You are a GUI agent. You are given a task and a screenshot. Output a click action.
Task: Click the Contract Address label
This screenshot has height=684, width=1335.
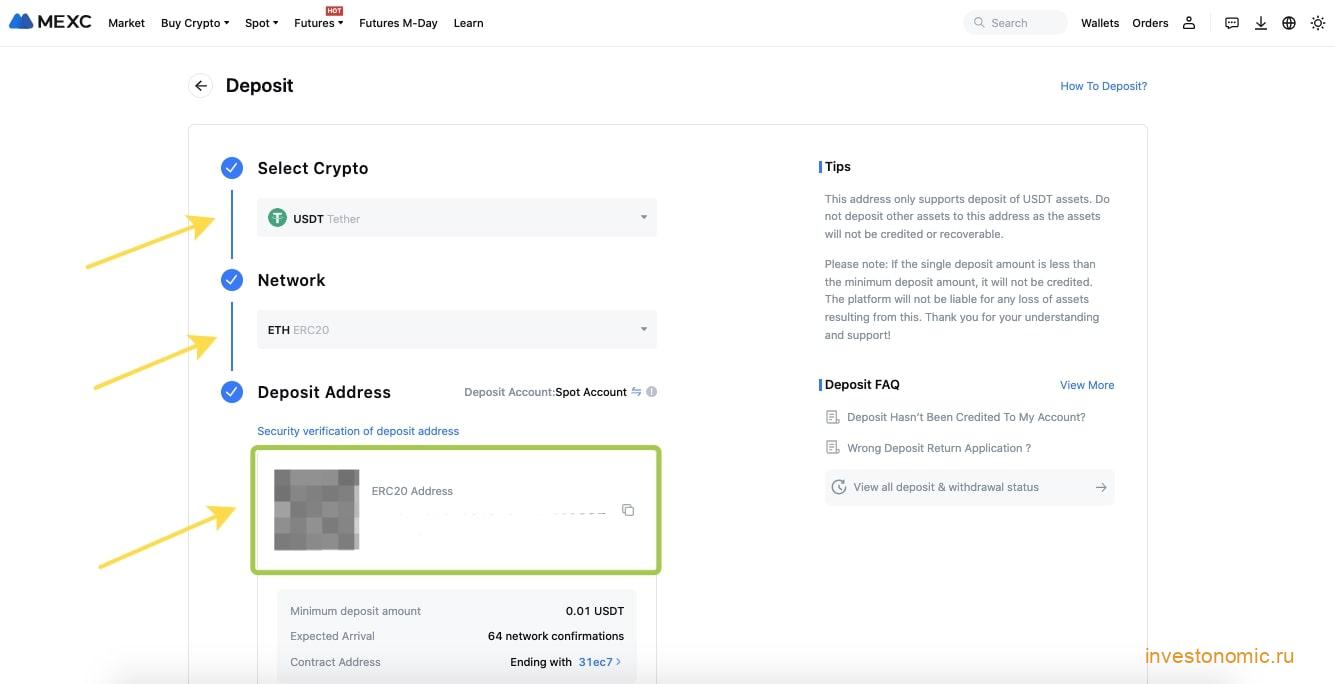(x=335, y=662)
